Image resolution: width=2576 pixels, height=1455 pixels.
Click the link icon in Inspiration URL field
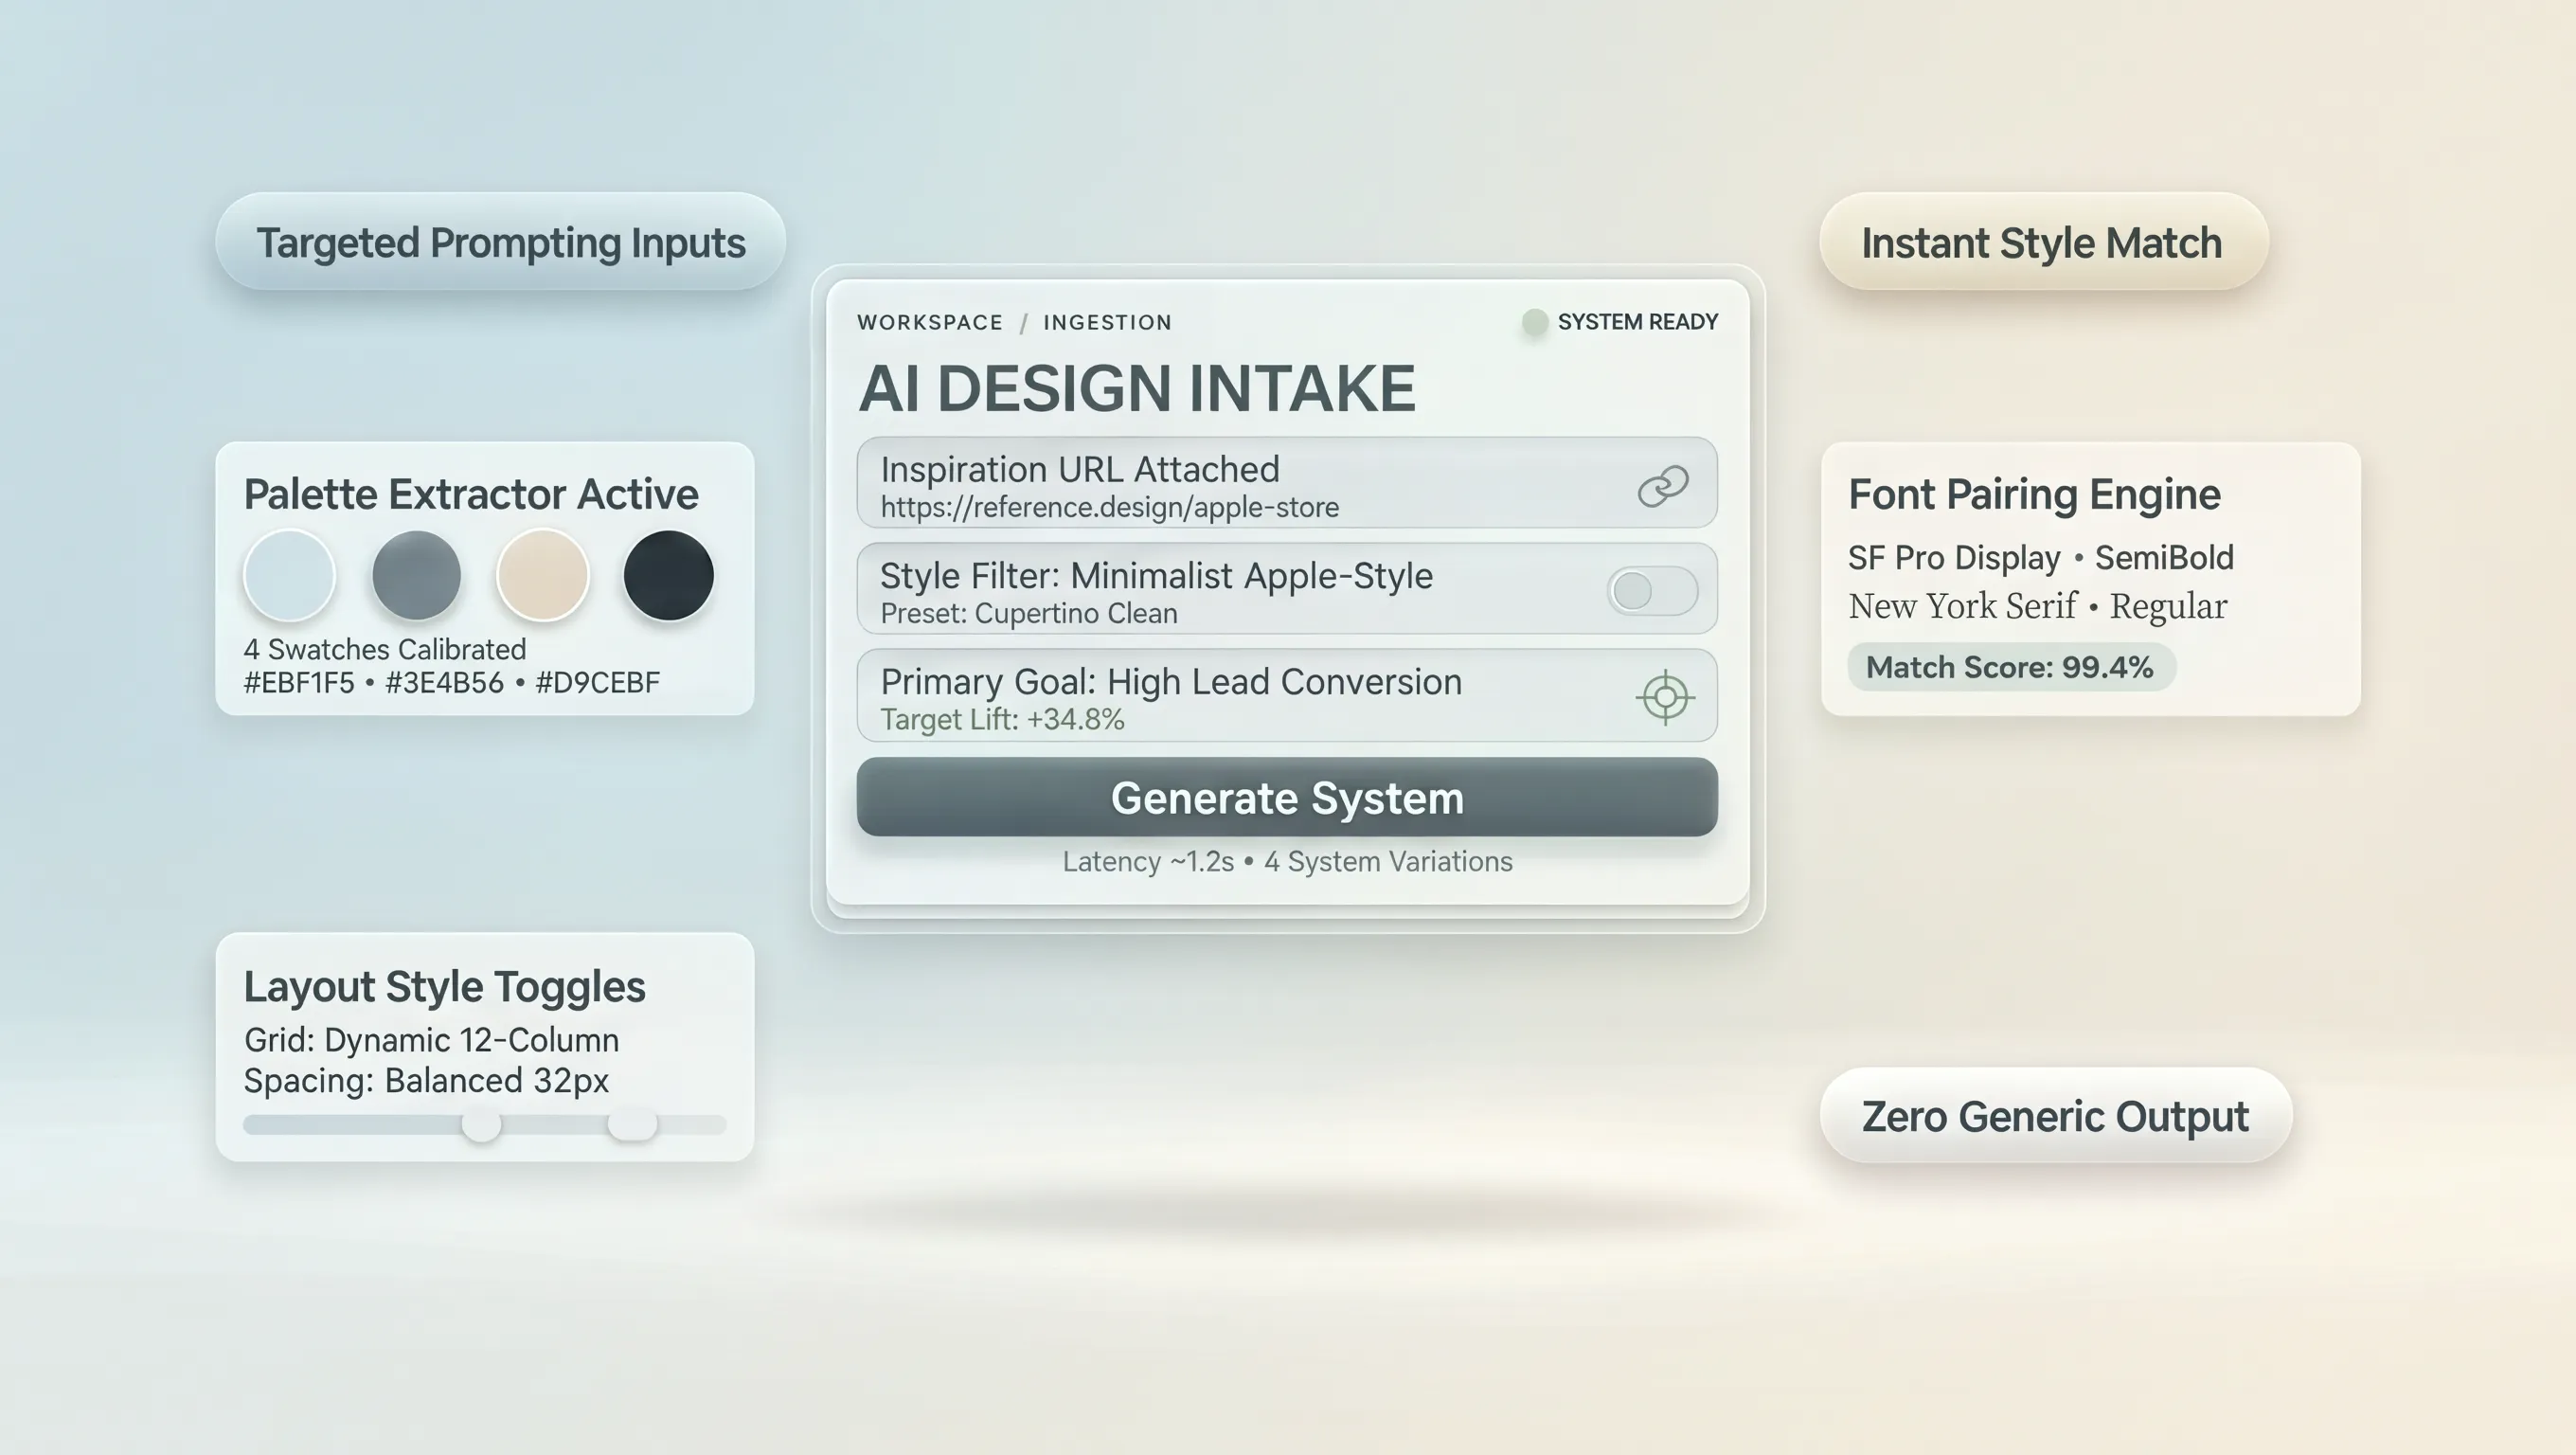pos(1663,485)
